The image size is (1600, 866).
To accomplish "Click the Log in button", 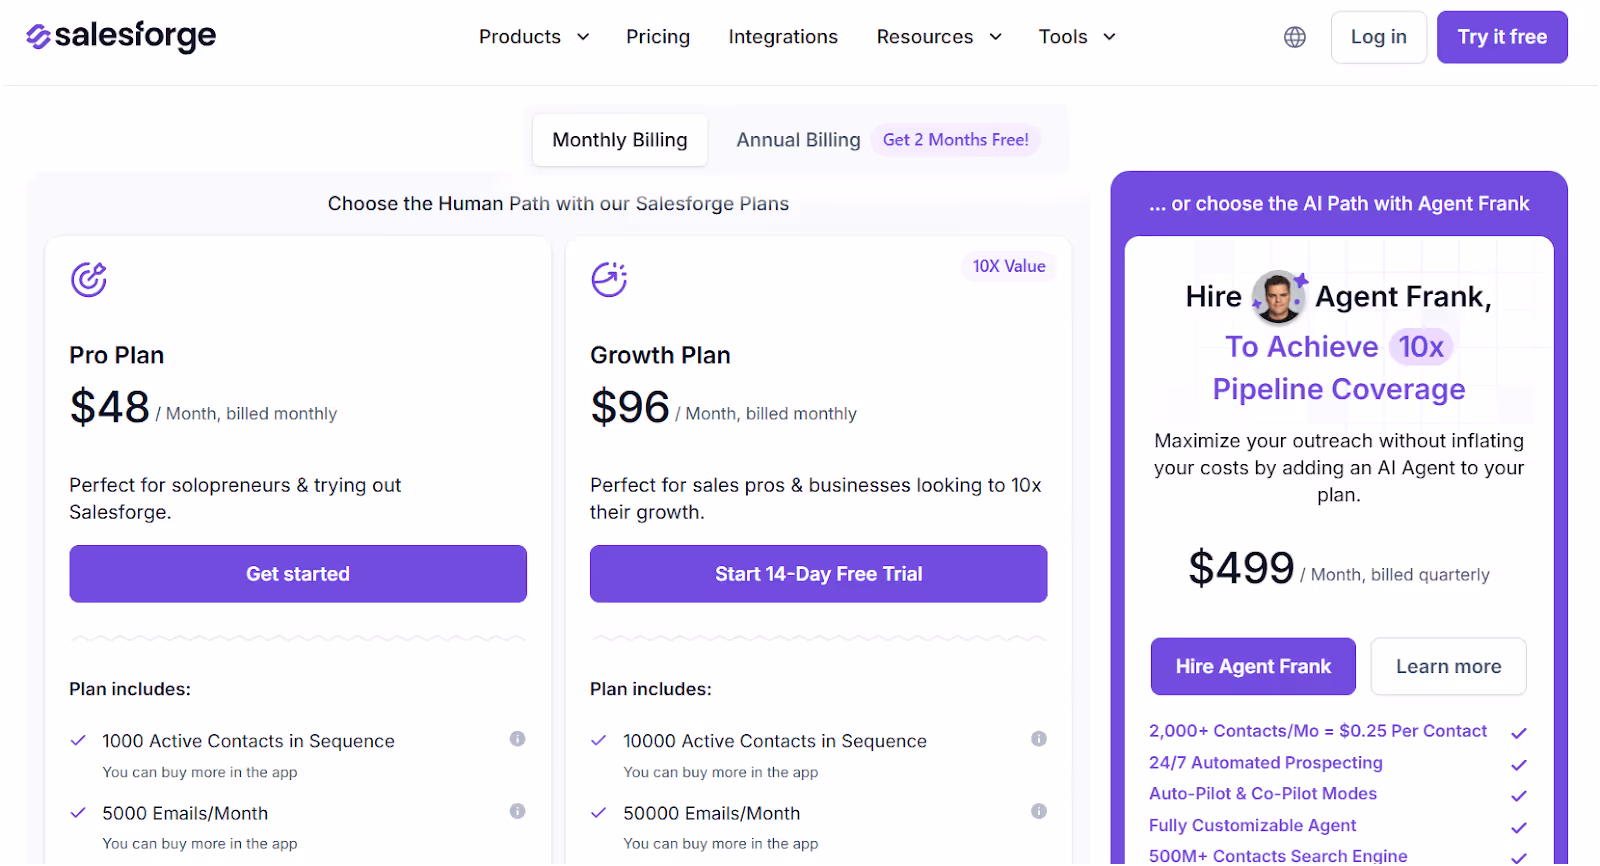I will pyautogui.click(x=1379, y=37).
